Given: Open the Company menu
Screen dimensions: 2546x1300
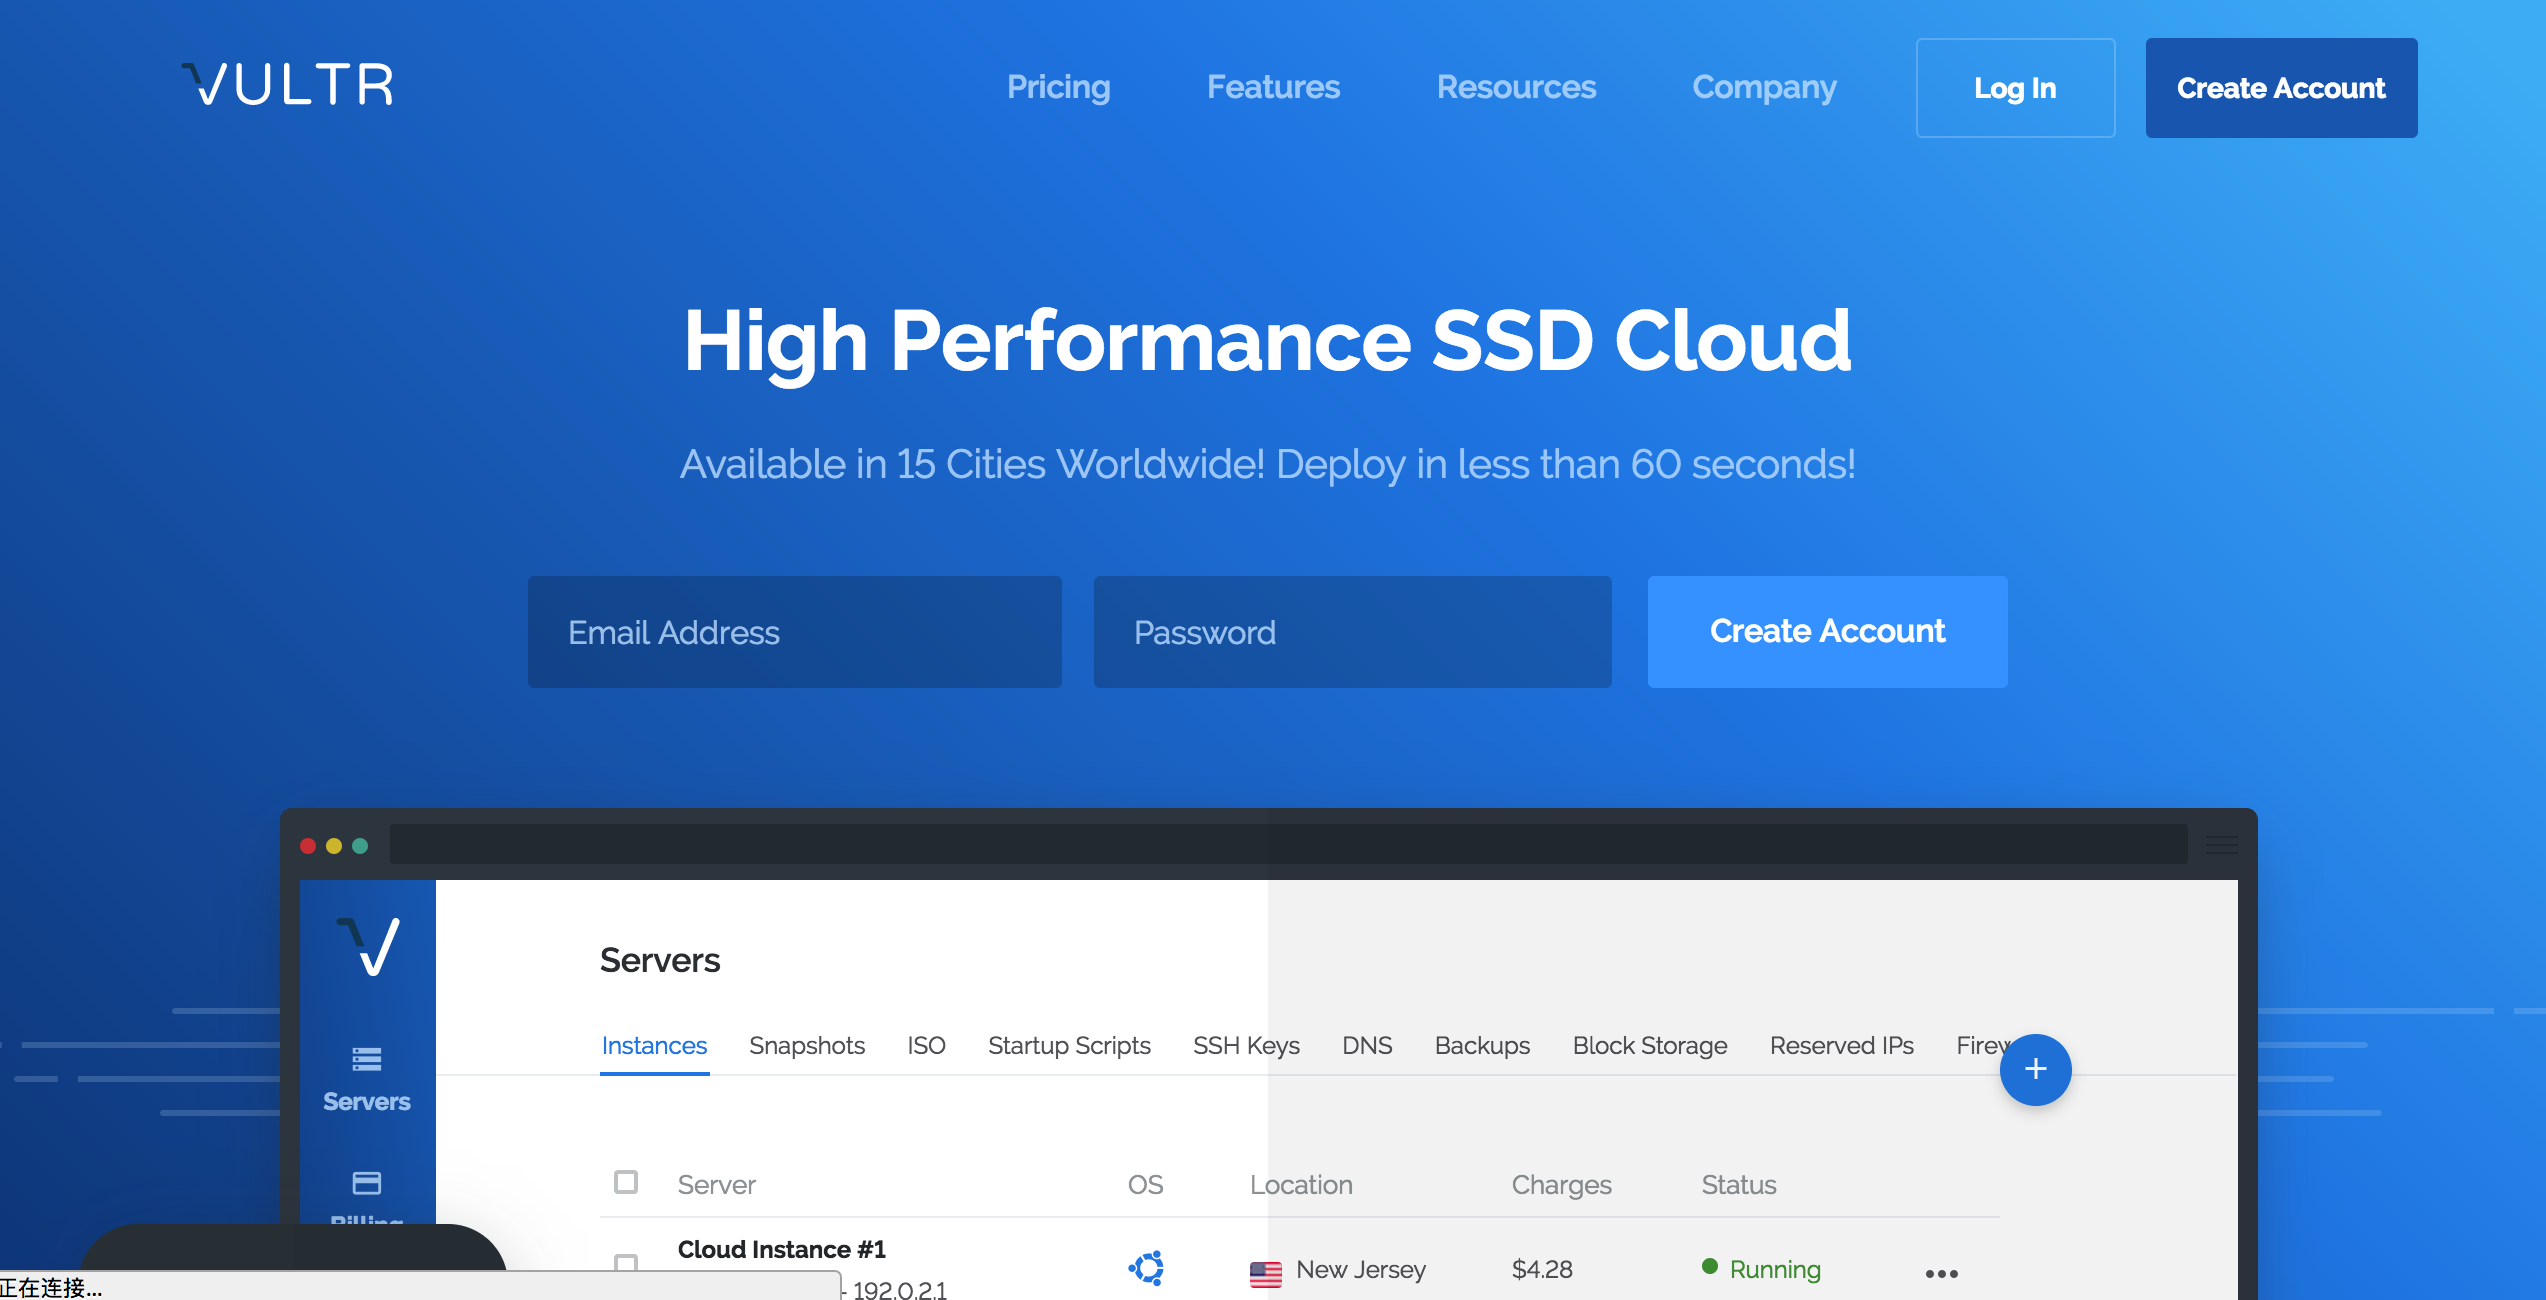Looking at the screenshot, I should pyautogui.click(x=1764, y=87).
